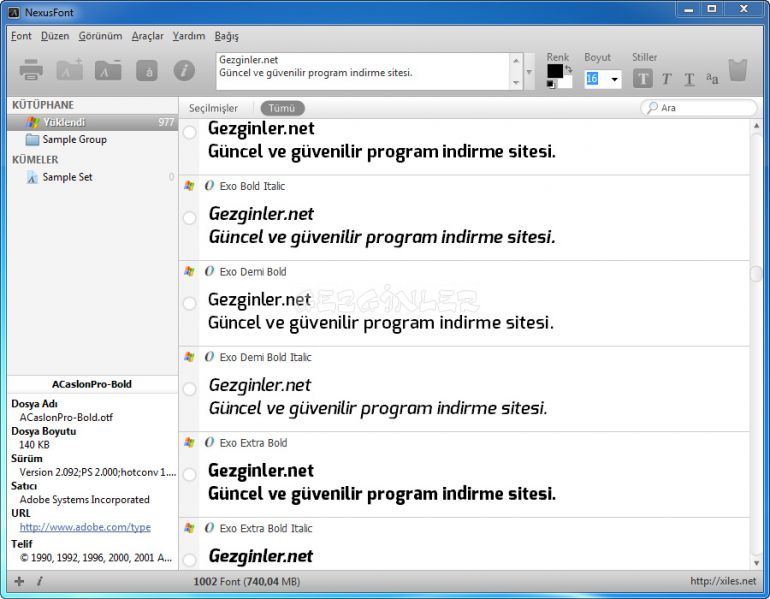Select Exo Extra Bold radio button
Image resolution: width=770 pixels, height=599 pixels.
click(190, 474)
